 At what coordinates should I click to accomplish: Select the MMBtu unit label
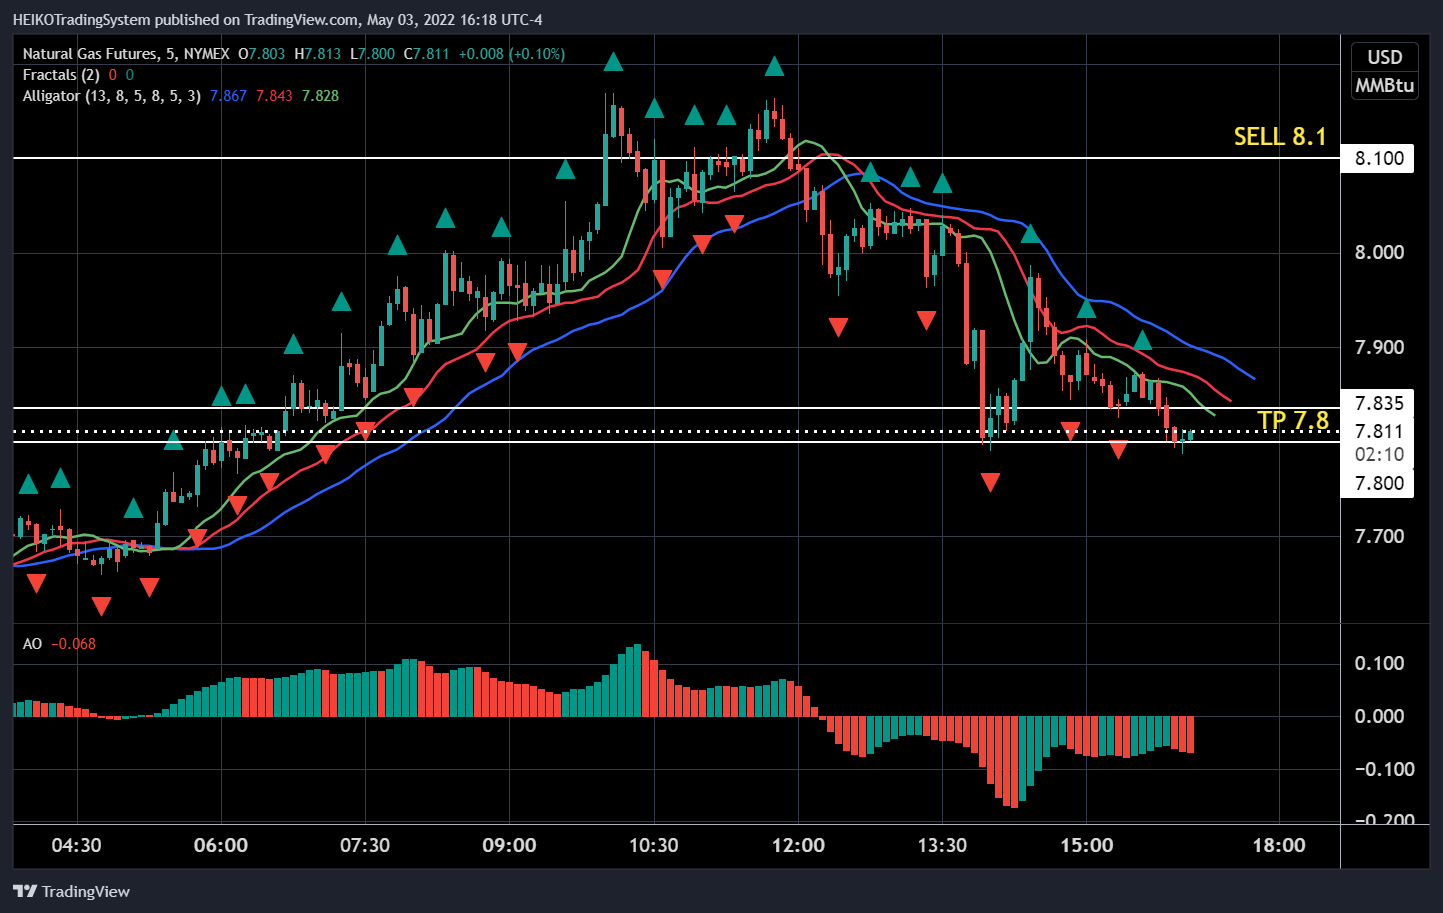coord(1385,85)
